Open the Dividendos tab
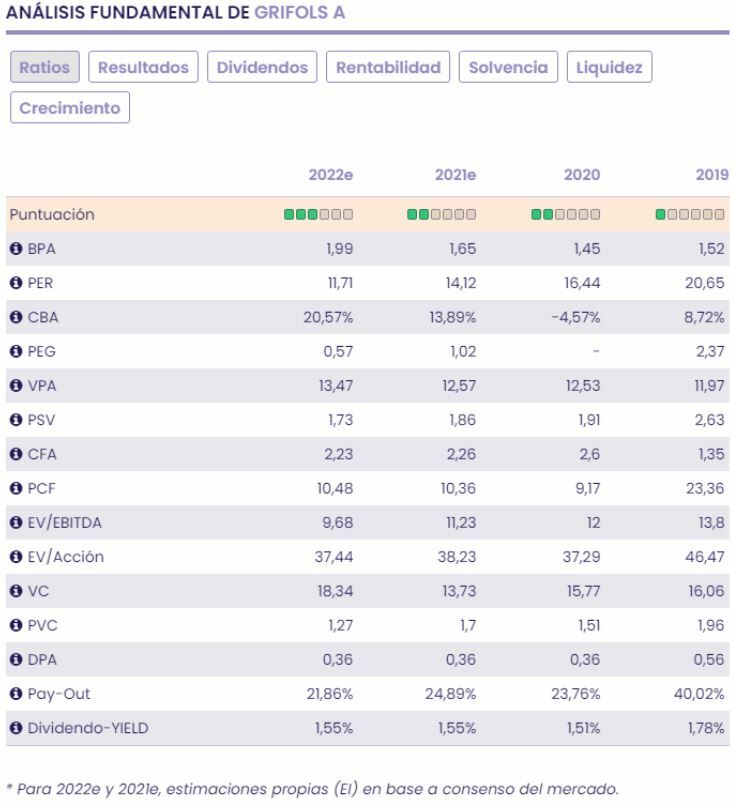The width and height of the screenshot is (733, 803). 262,68
